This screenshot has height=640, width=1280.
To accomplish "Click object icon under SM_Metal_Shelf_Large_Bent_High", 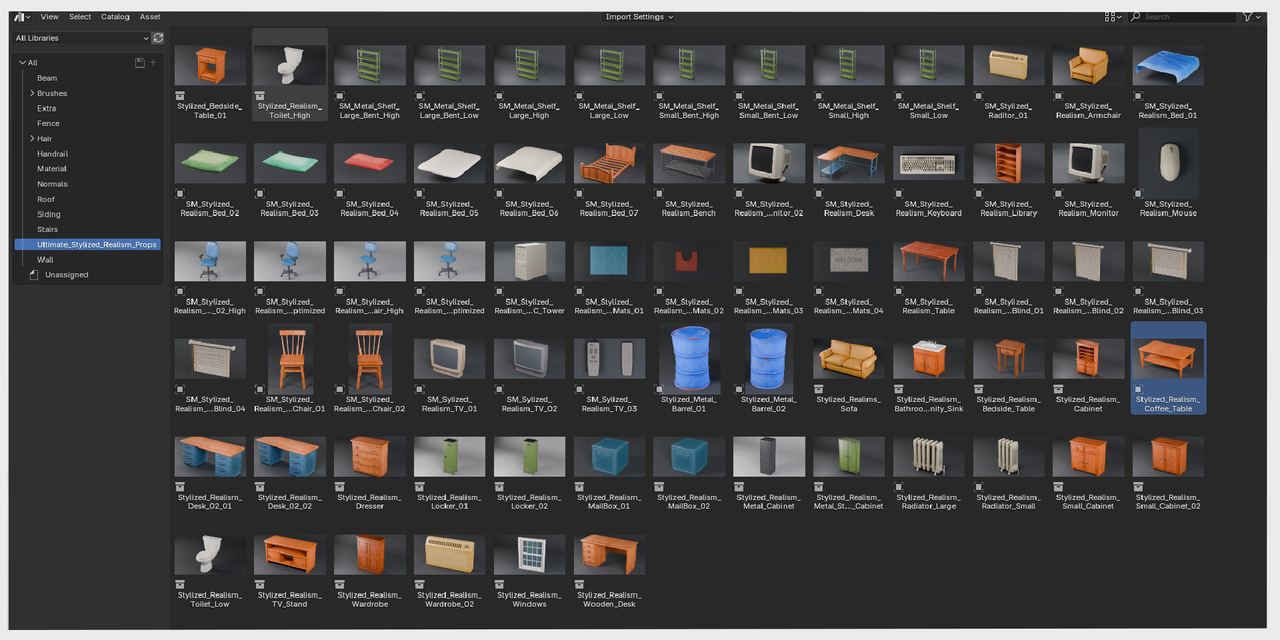I will (340, 96).
